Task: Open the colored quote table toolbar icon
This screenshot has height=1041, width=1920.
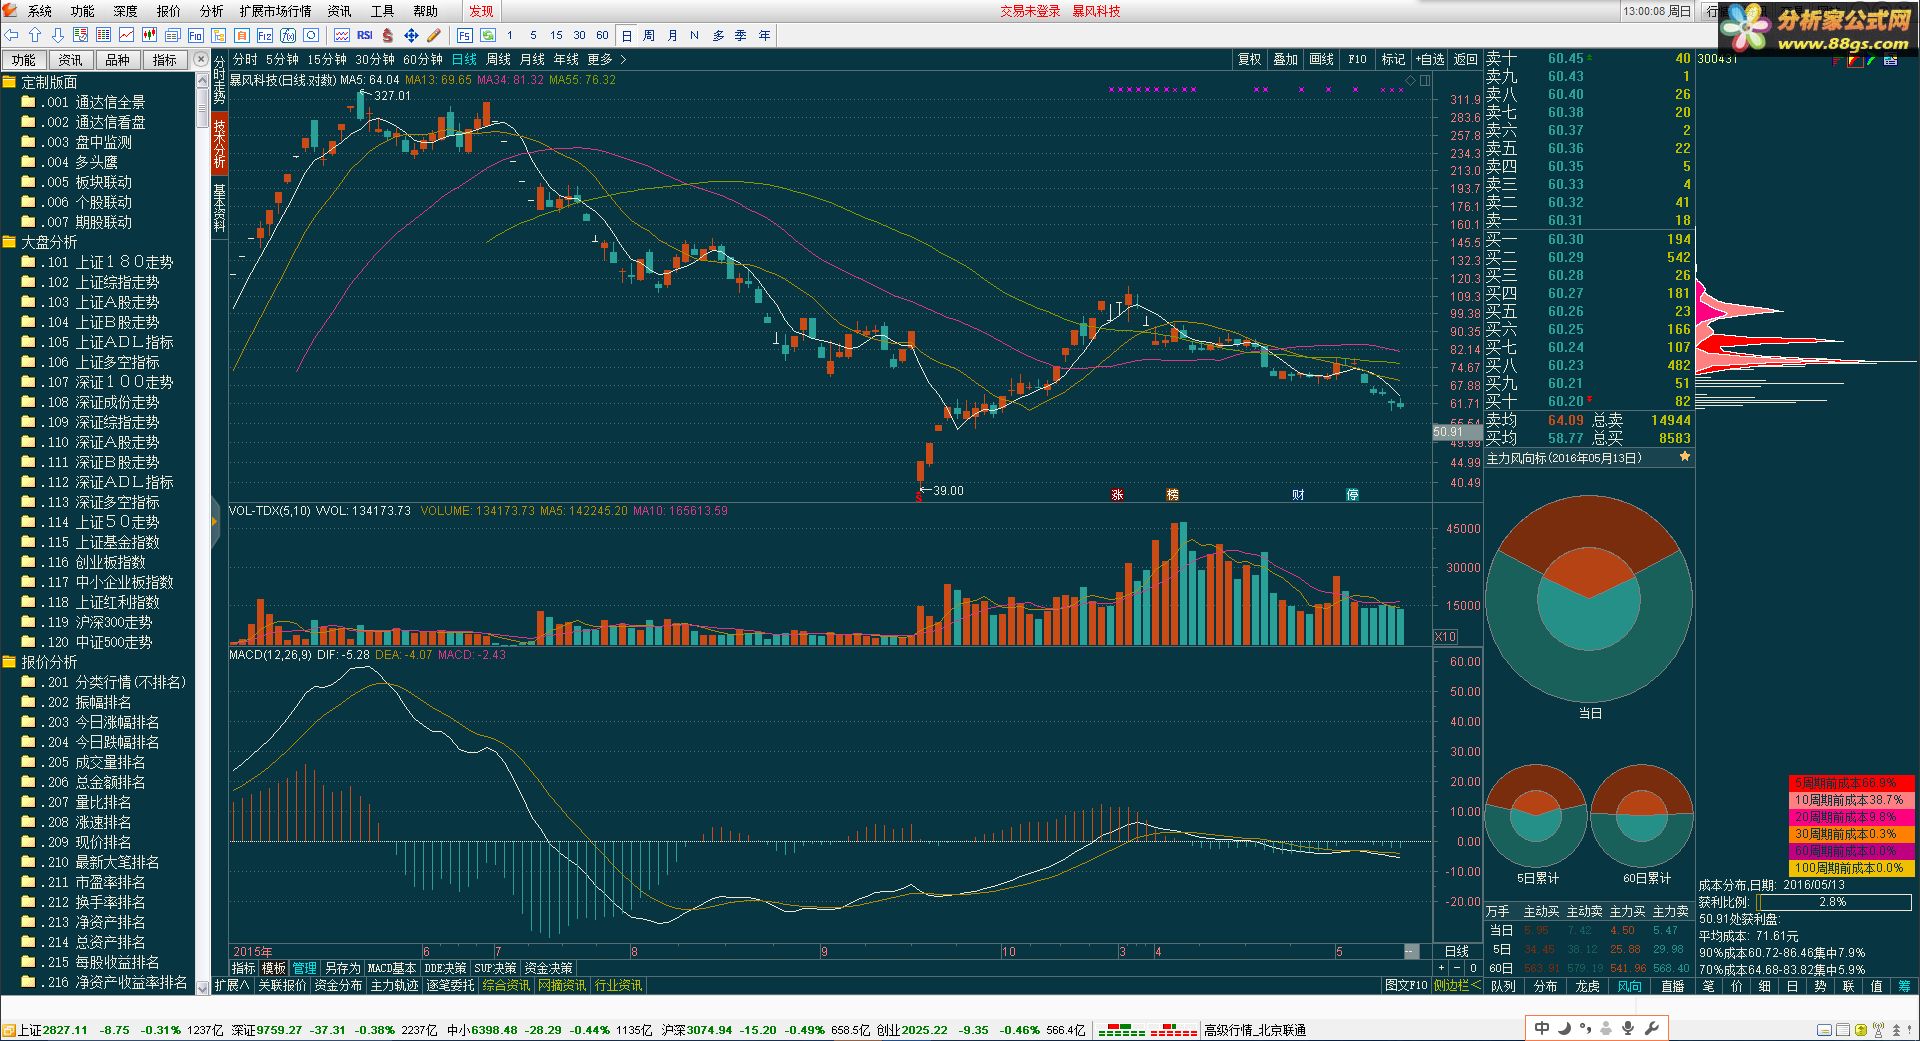Action: coord(103,35)
